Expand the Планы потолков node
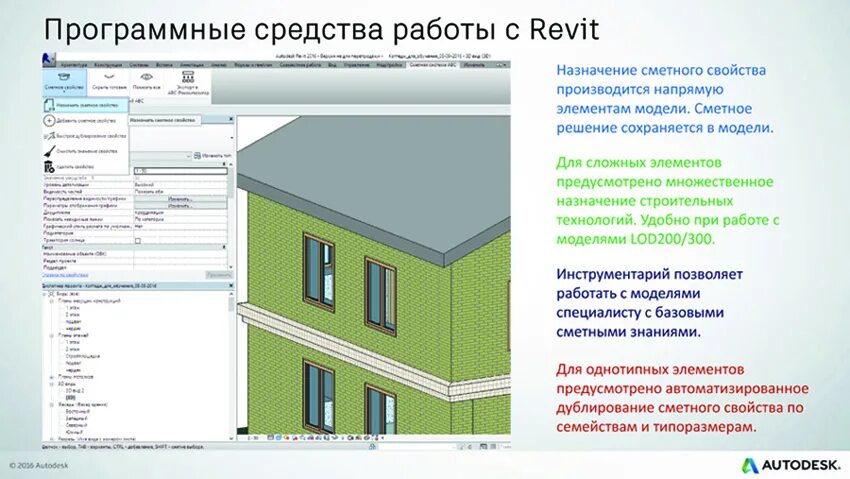The width and height of the screenshot is (850, 479). pyautogui.click(x=52, y=377)
